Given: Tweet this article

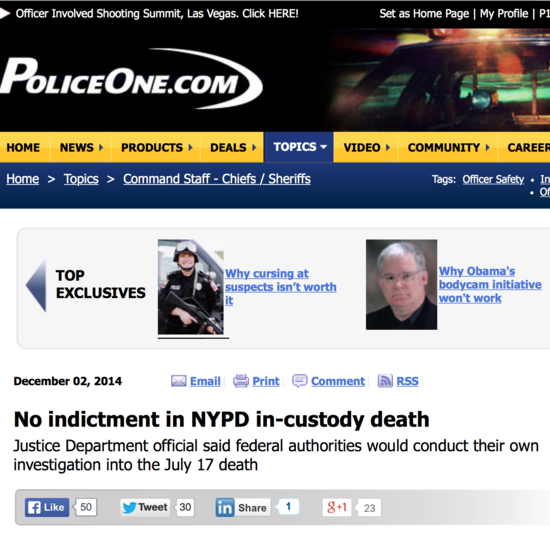Looking at the screenshot, I should tap(145, 507).
